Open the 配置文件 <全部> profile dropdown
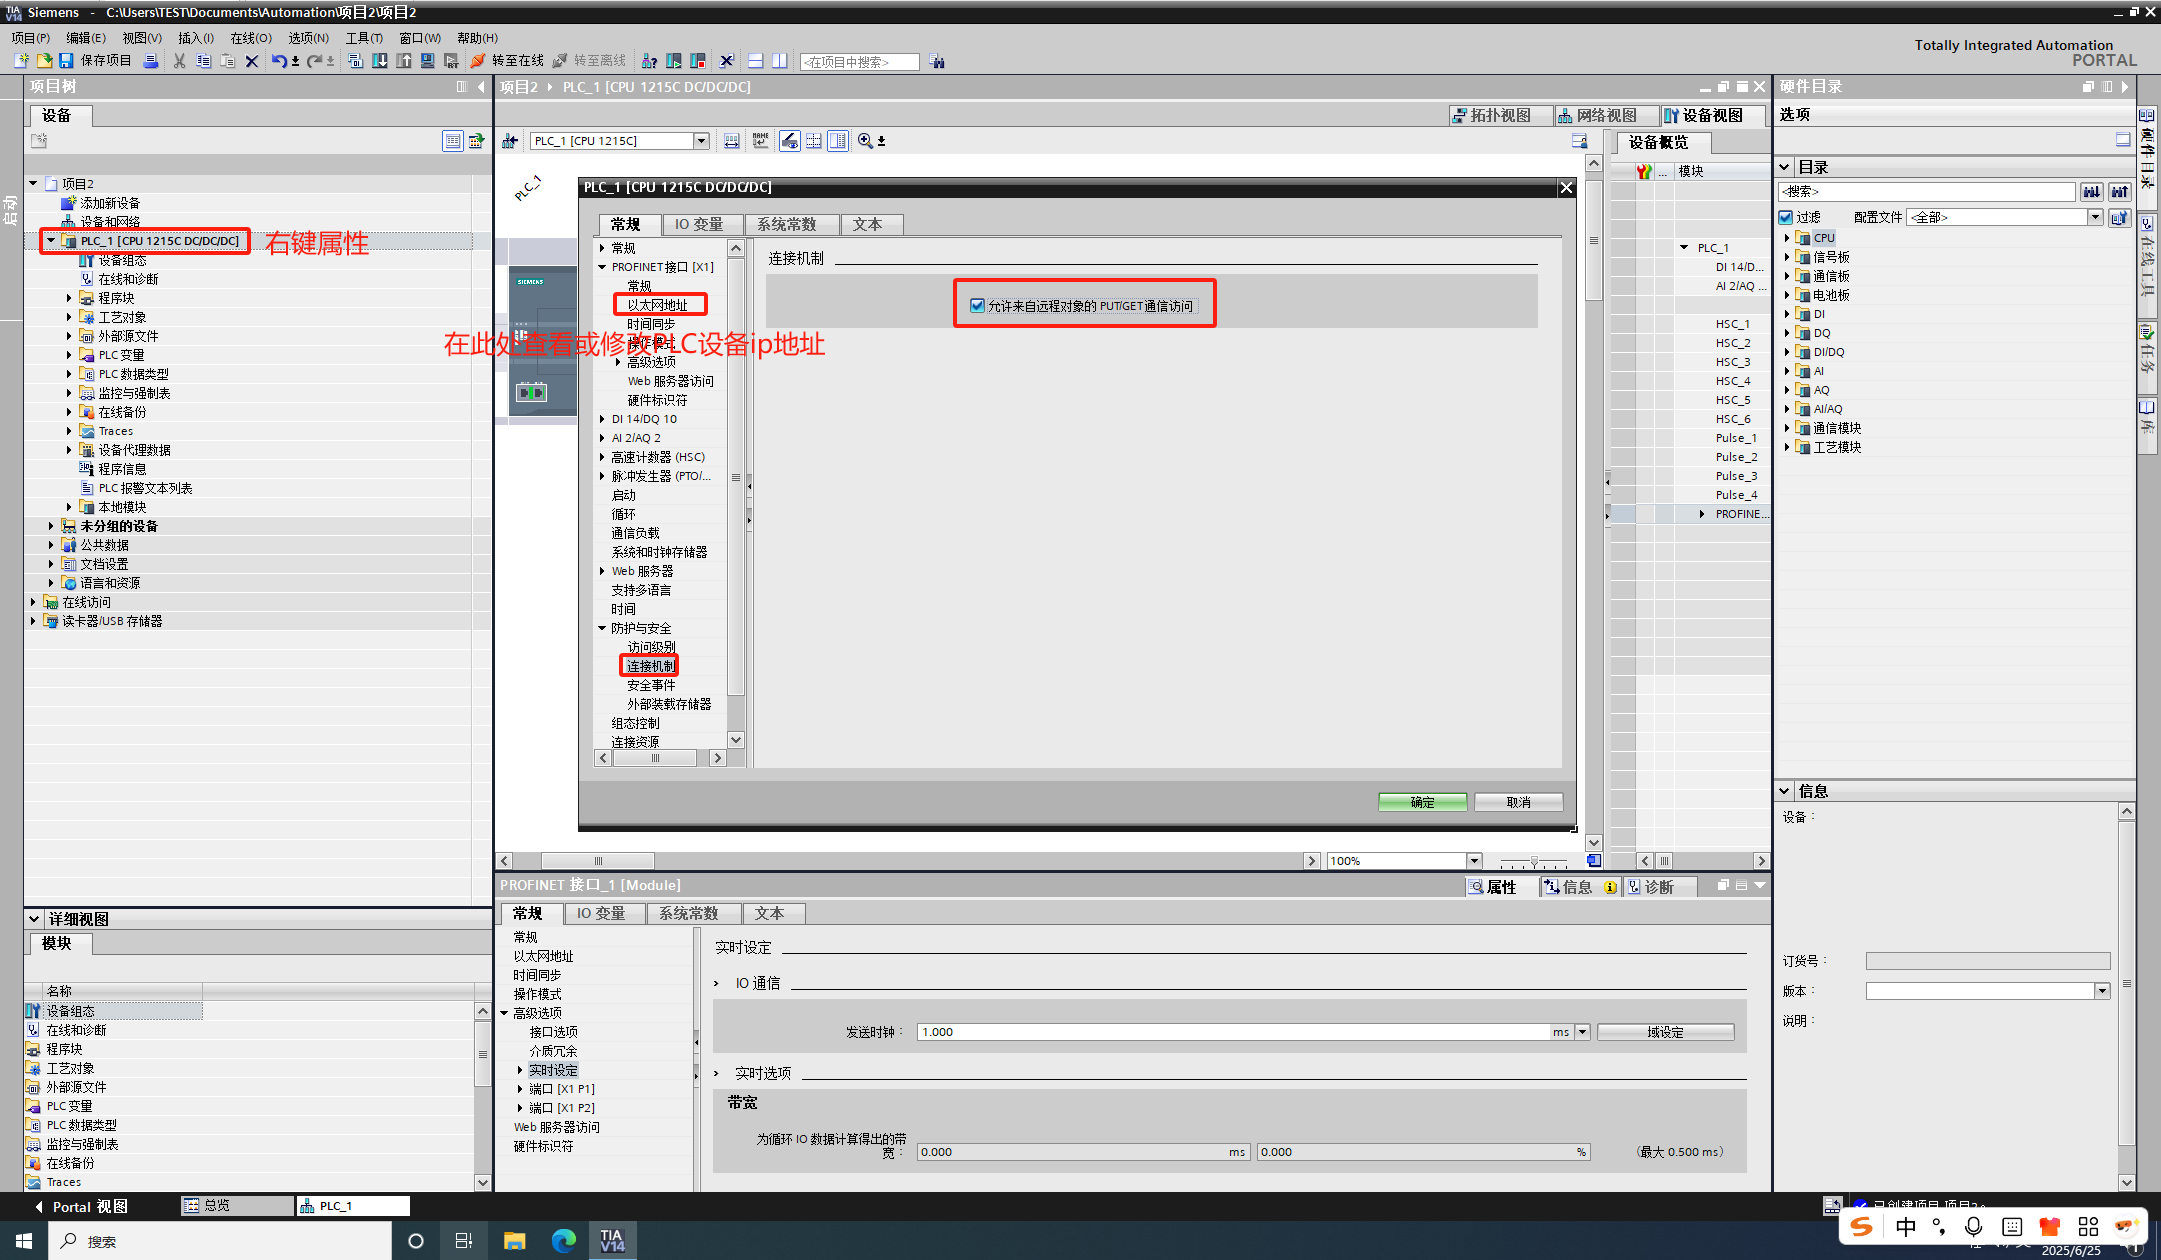 [x=2094, y=217]
